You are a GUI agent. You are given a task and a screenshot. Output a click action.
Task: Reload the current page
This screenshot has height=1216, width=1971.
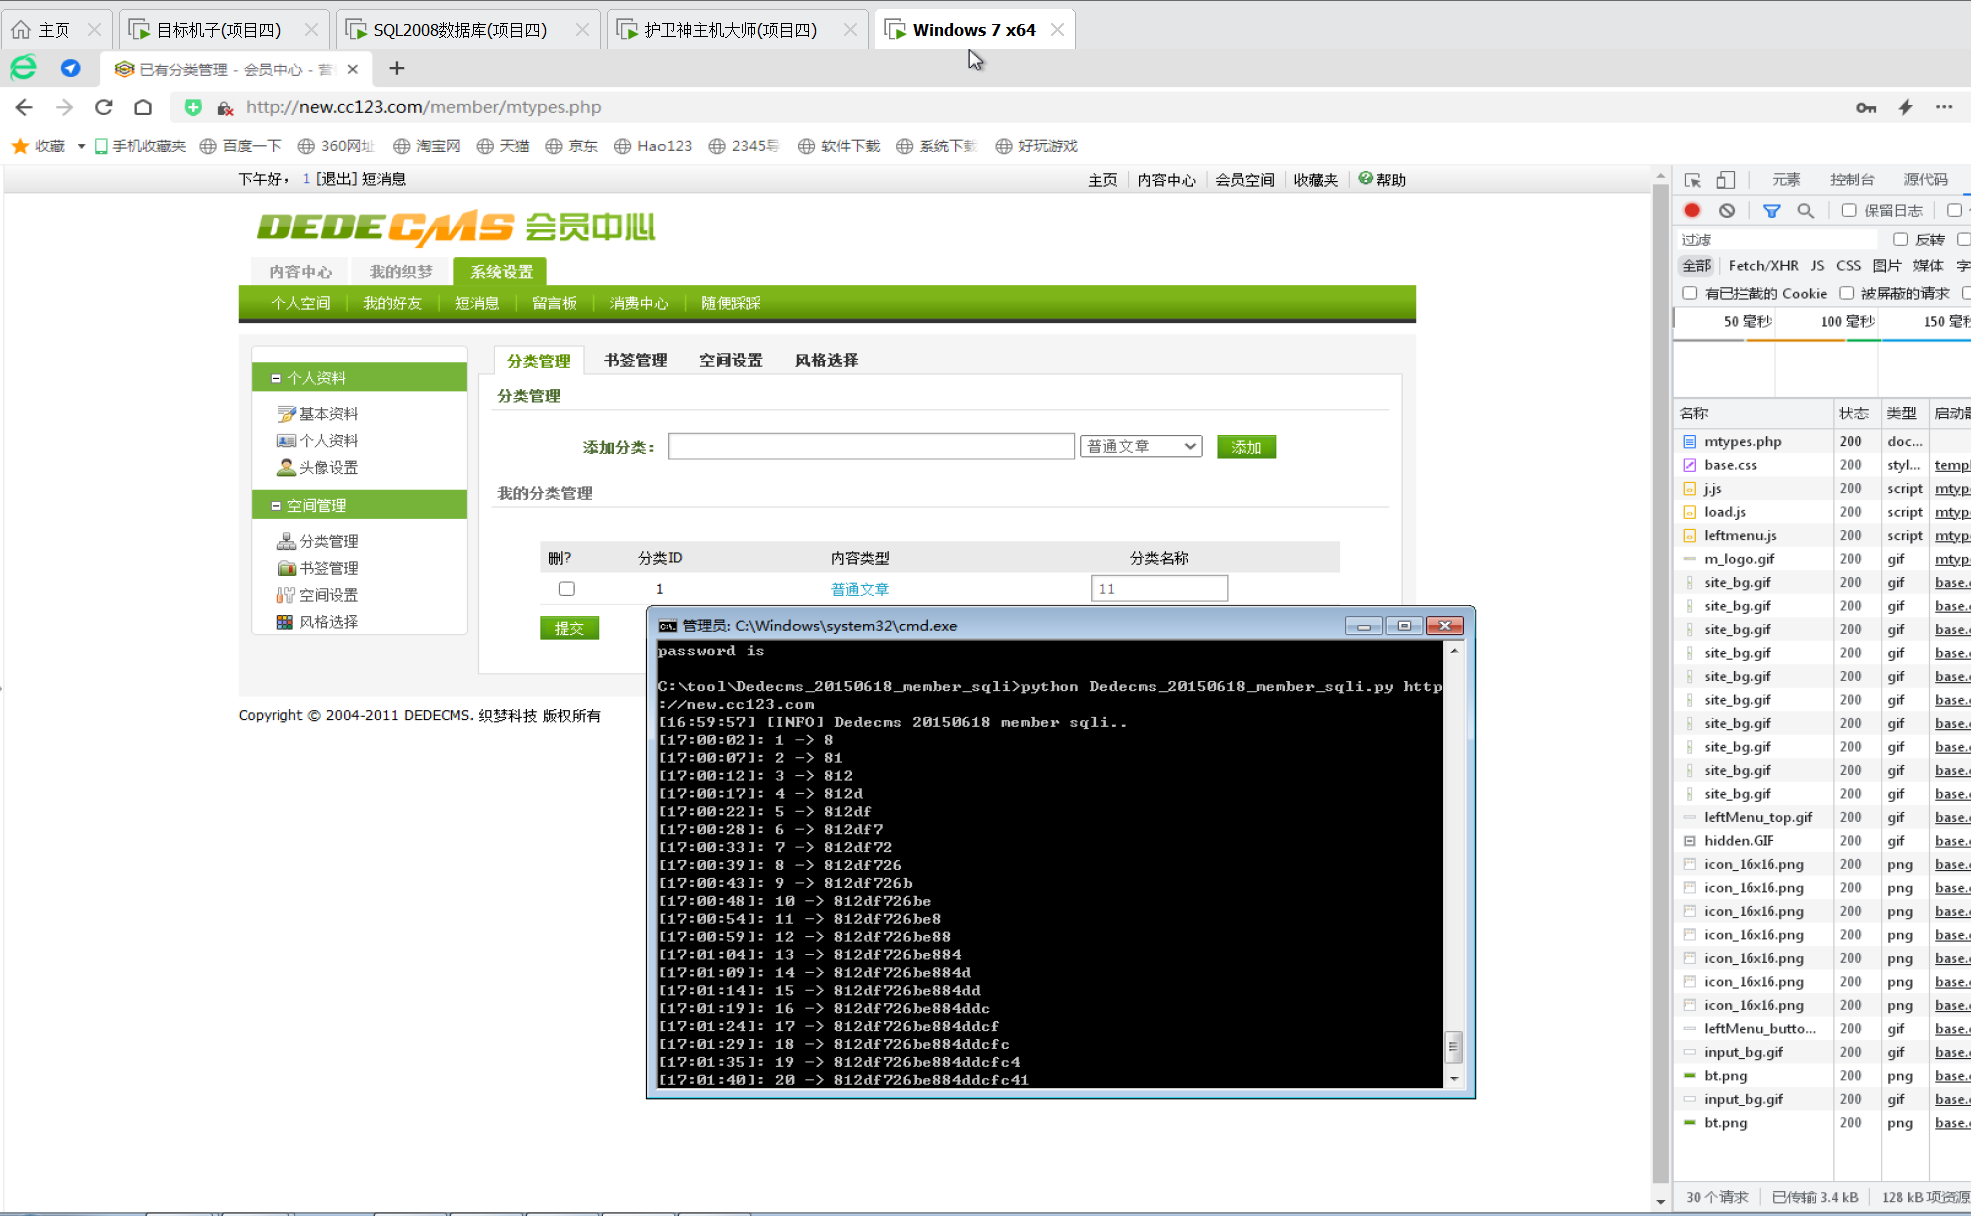(x=103, y=107)
